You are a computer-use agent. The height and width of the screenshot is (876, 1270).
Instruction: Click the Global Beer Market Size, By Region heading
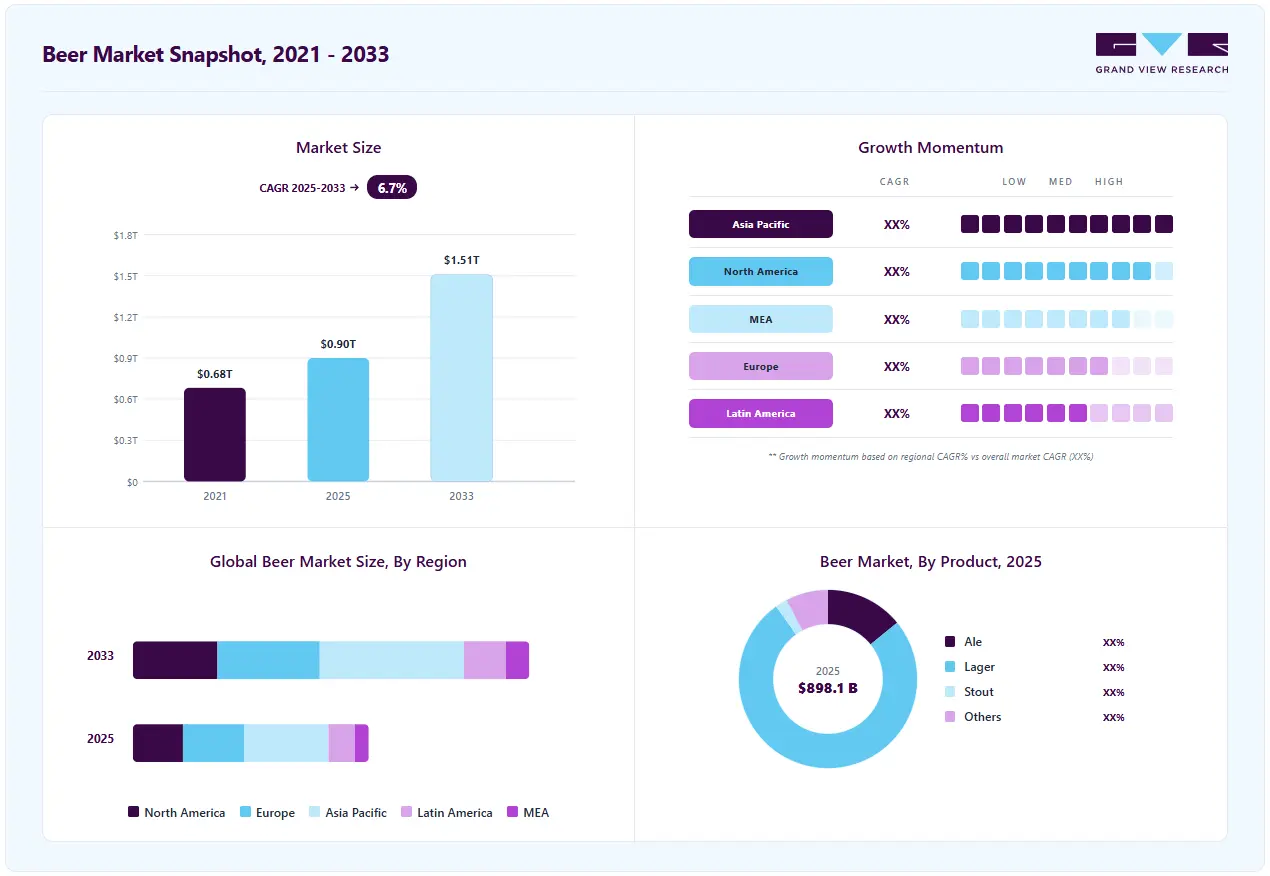(338, 562)
